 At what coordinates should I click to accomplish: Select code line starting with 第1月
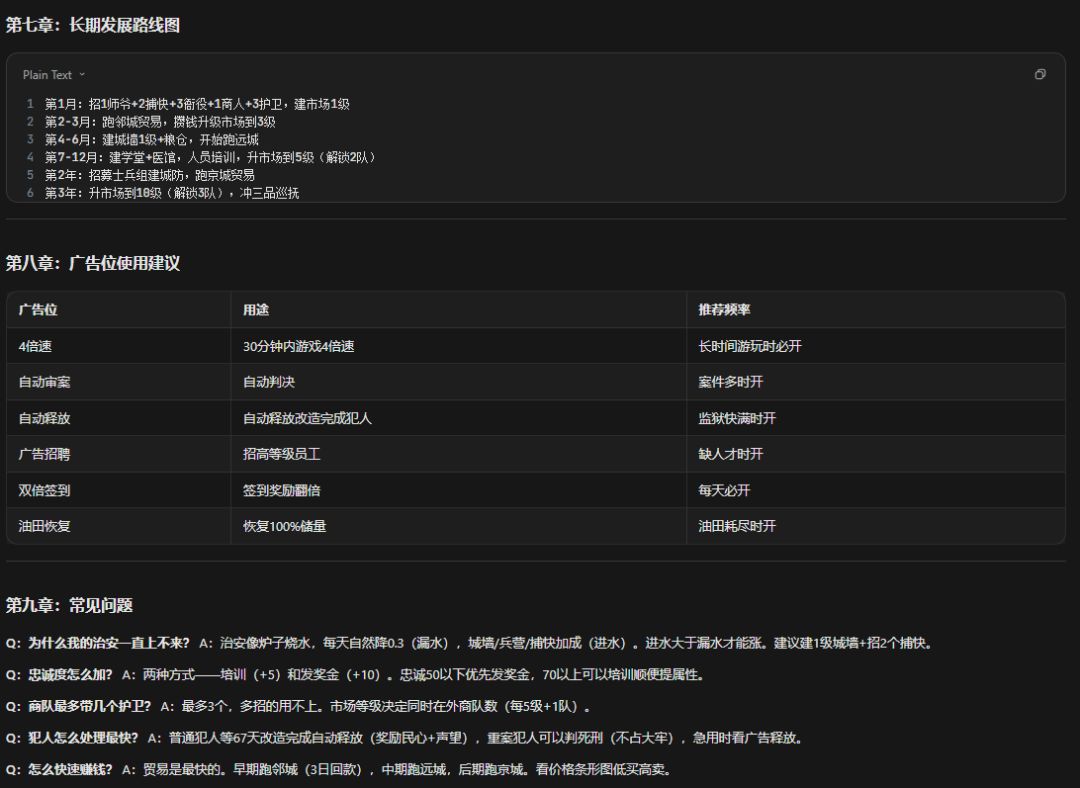pos(197,104)
